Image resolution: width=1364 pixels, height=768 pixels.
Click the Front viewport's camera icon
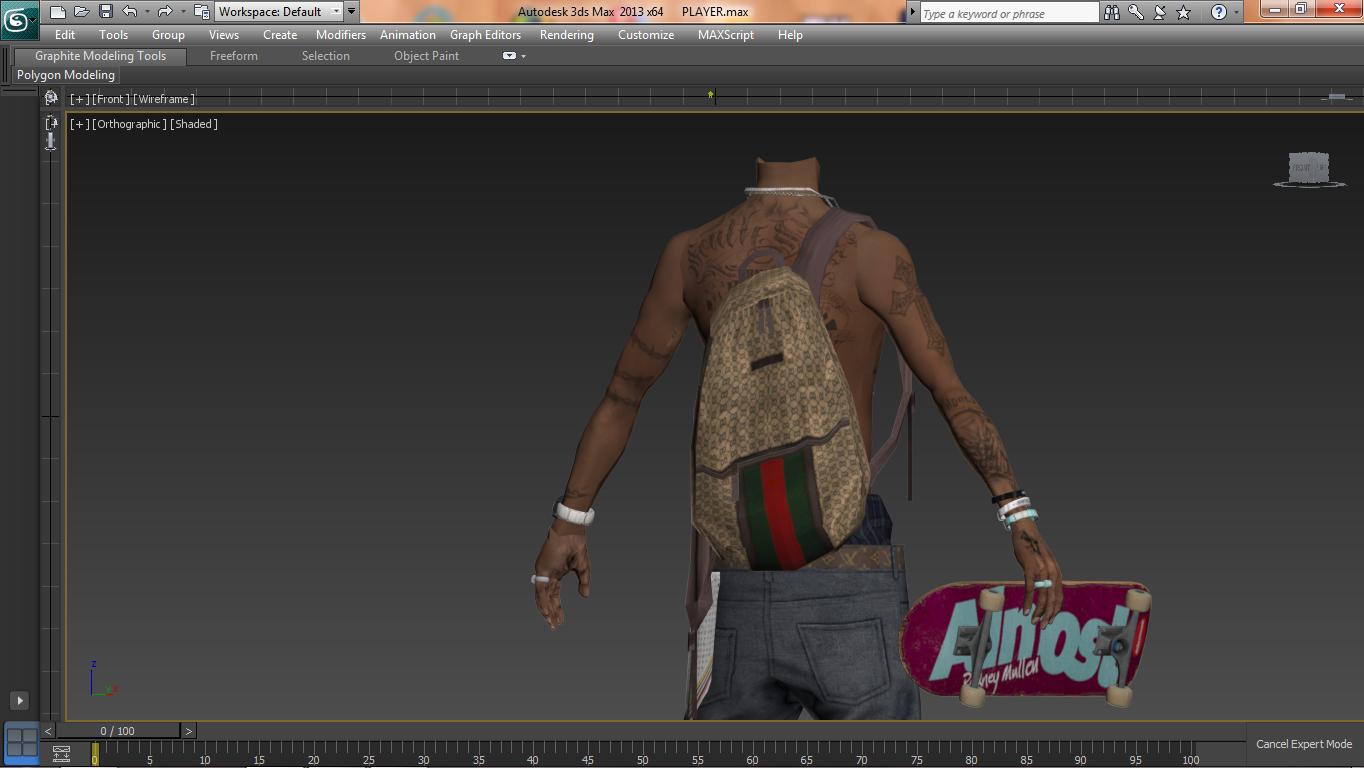(51, 97)
